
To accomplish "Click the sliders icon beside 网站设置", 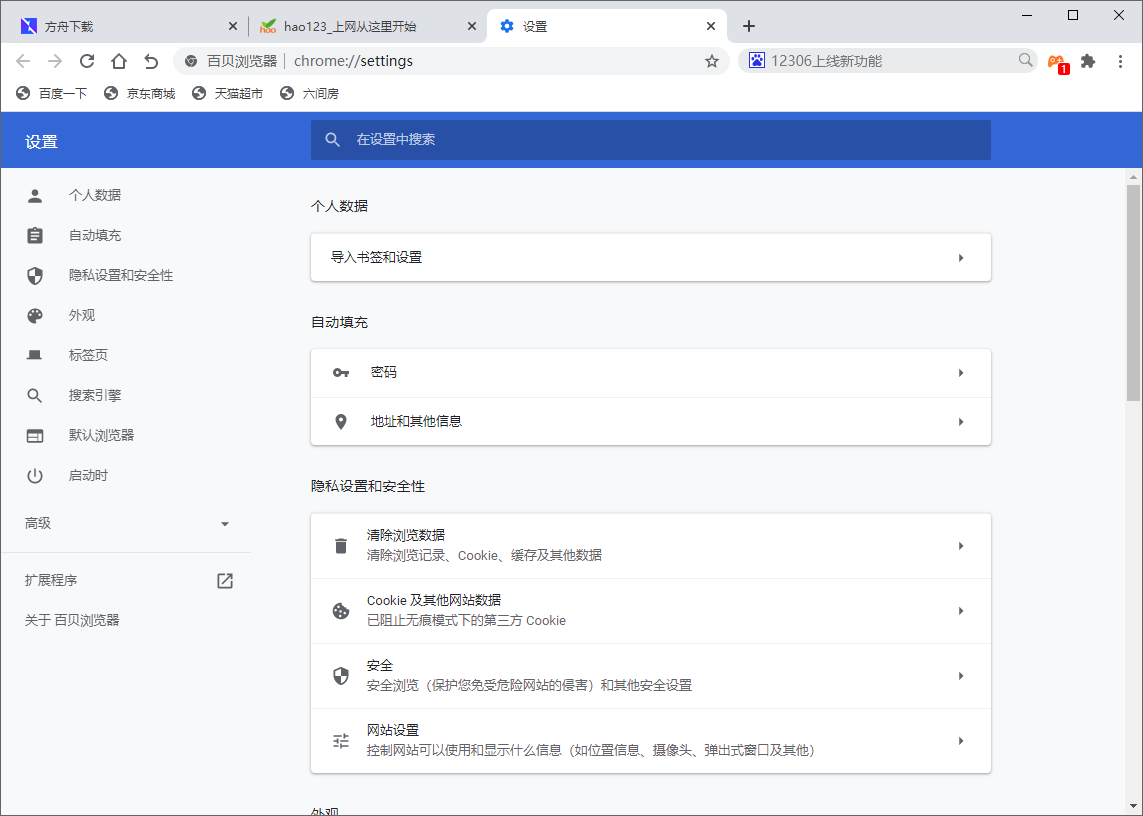I will [x=340, y=741].
